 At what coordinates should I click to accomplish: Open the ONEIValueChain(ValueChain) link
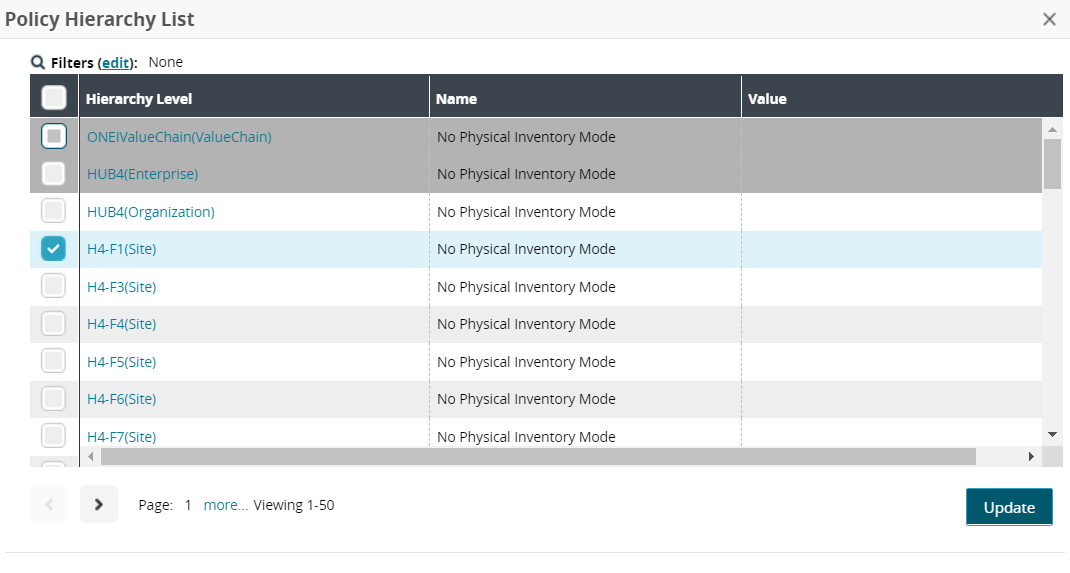coord(179,137)
